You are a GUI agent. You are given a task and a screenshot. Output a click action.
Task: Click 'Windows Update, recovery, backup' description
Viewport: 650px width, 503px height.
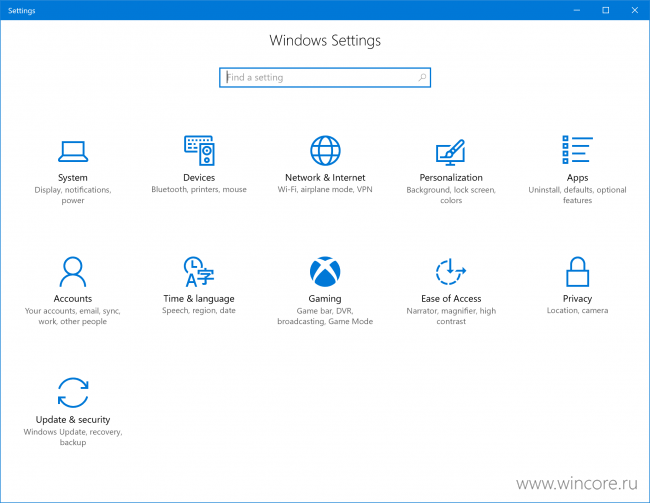coord(73,437)
